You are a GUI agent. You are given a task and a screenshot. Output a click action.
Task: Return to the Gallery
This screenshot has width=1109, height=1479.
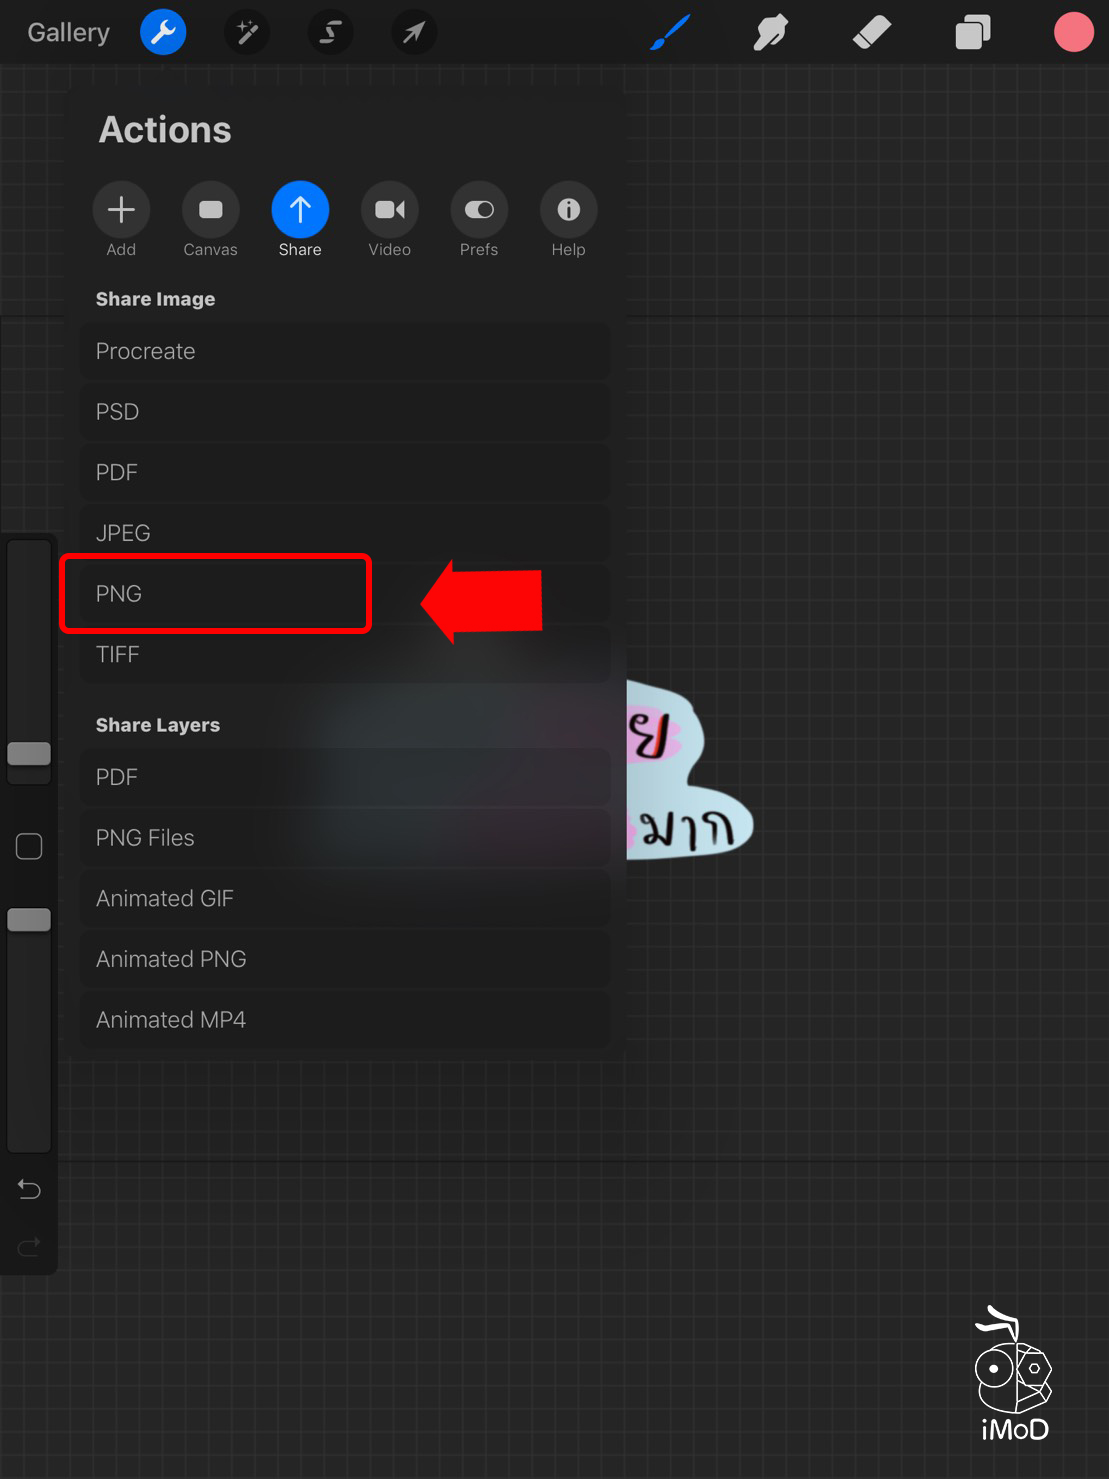click(x=68, y=33)
